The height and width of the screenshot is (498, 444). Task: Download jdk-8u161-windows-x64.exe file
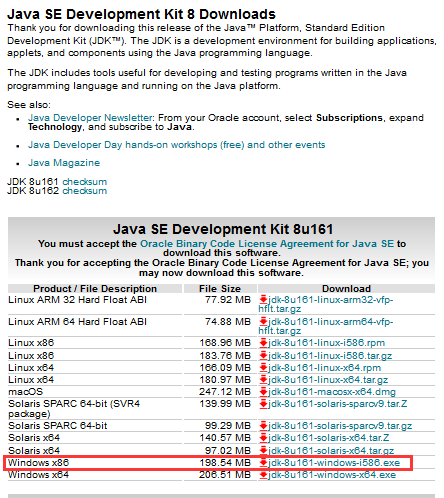(332, 475)
